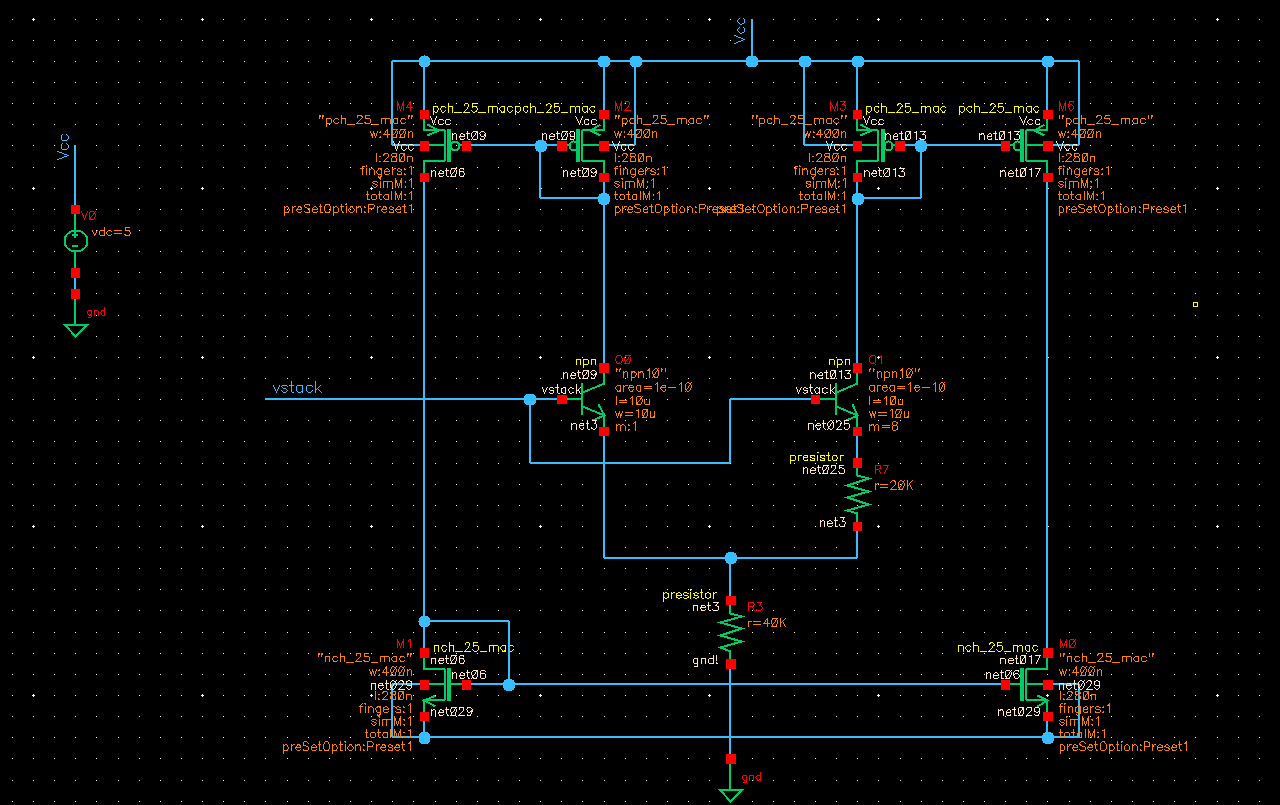Click the 'R7' instance name

tap(881, 469)
